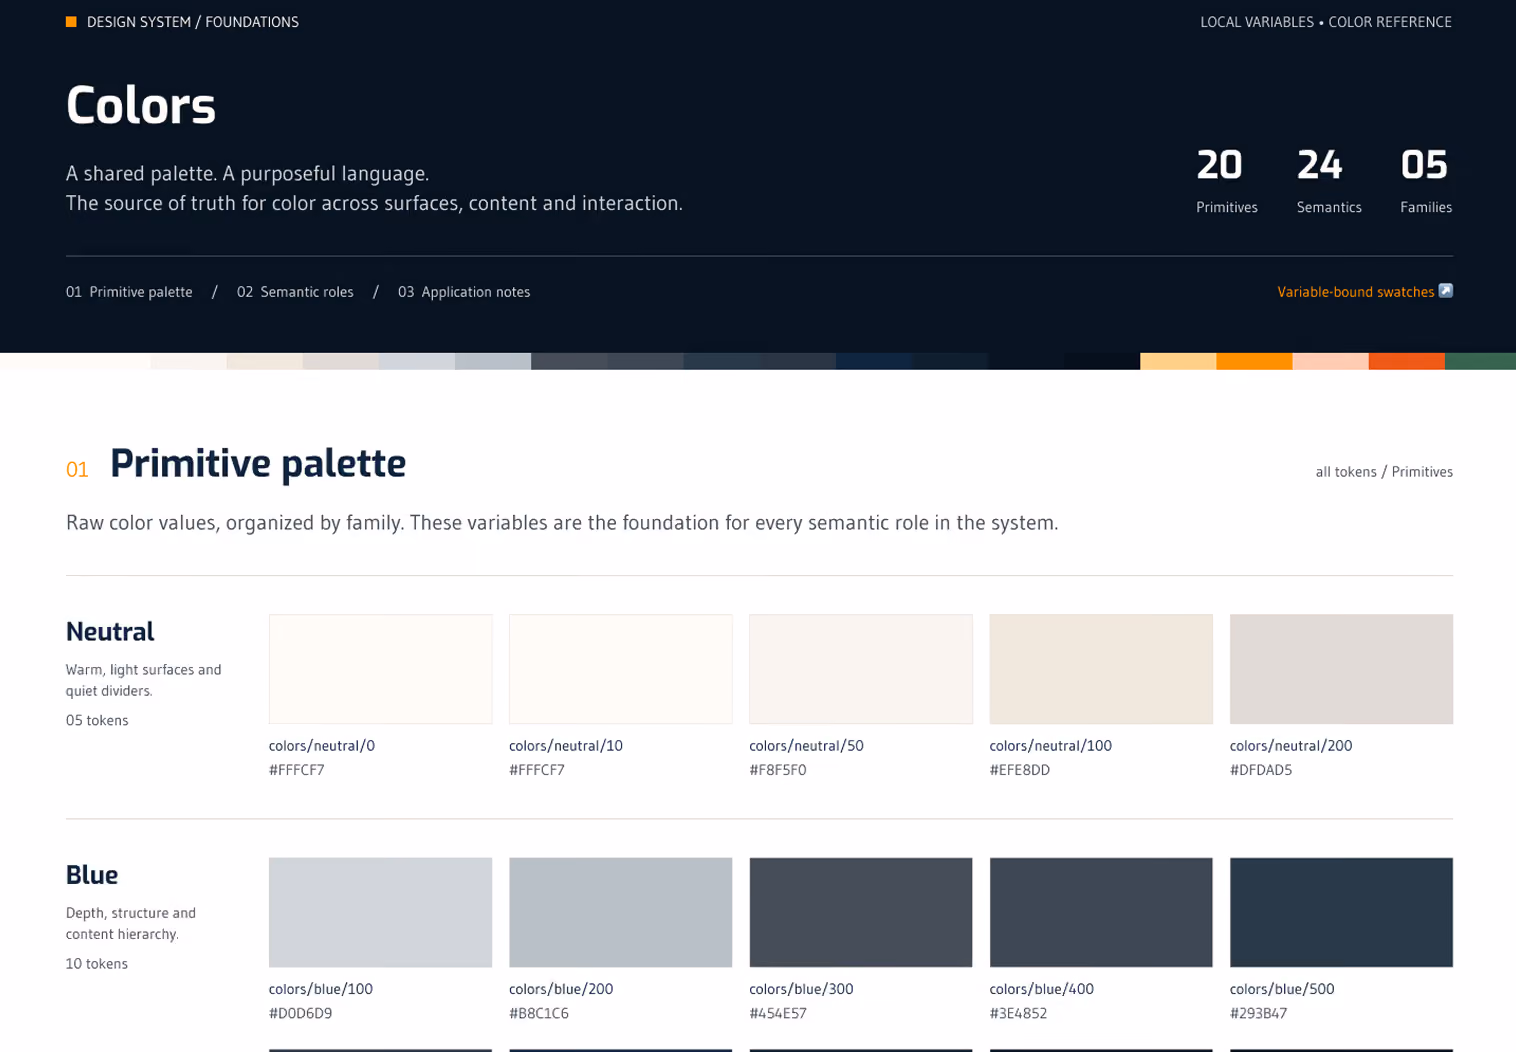Click the "all tokens / Primitives" breadcrumb
1516x1052 pixels.
click(x=1384, y=472)
